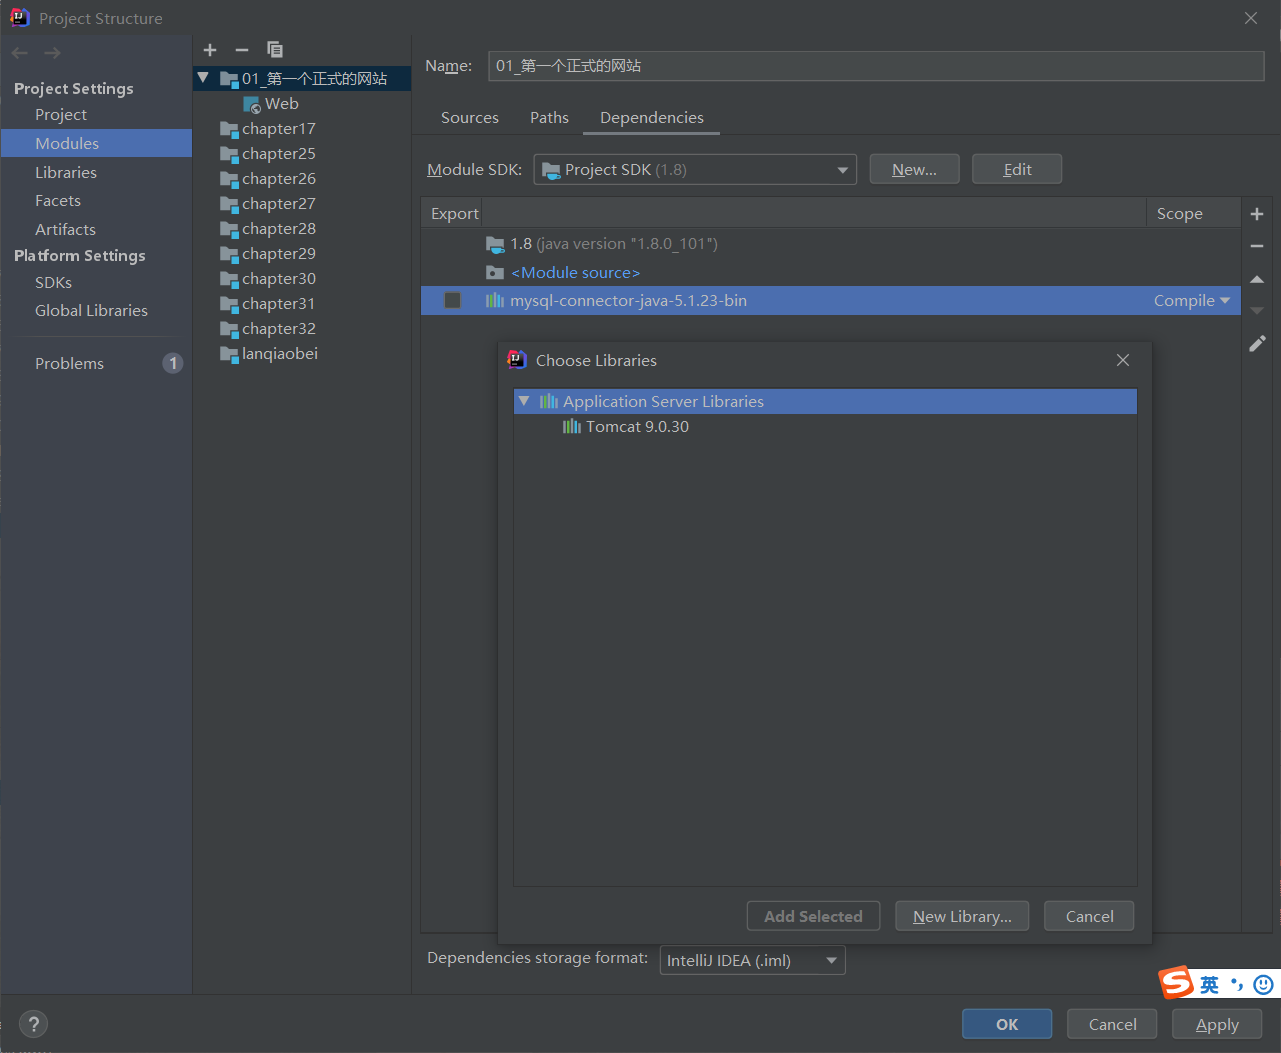
Task: Select the chapter25 module
Action: click(278, 154)
